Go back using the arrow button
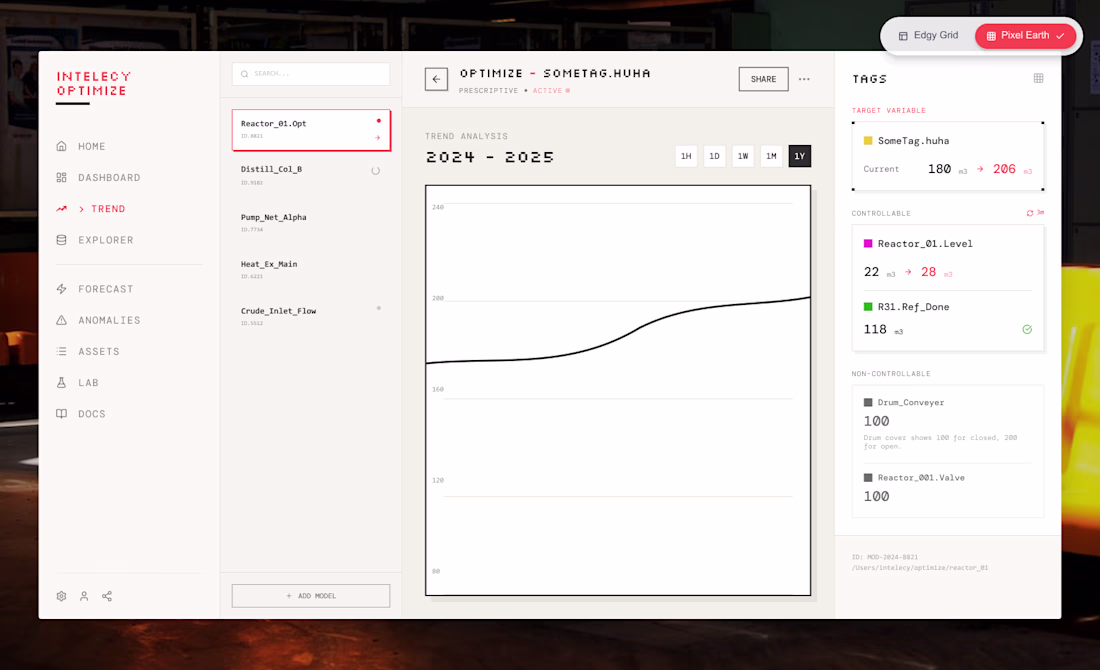The width and height of the screenshot is (1100, 670). pos(436,79)
